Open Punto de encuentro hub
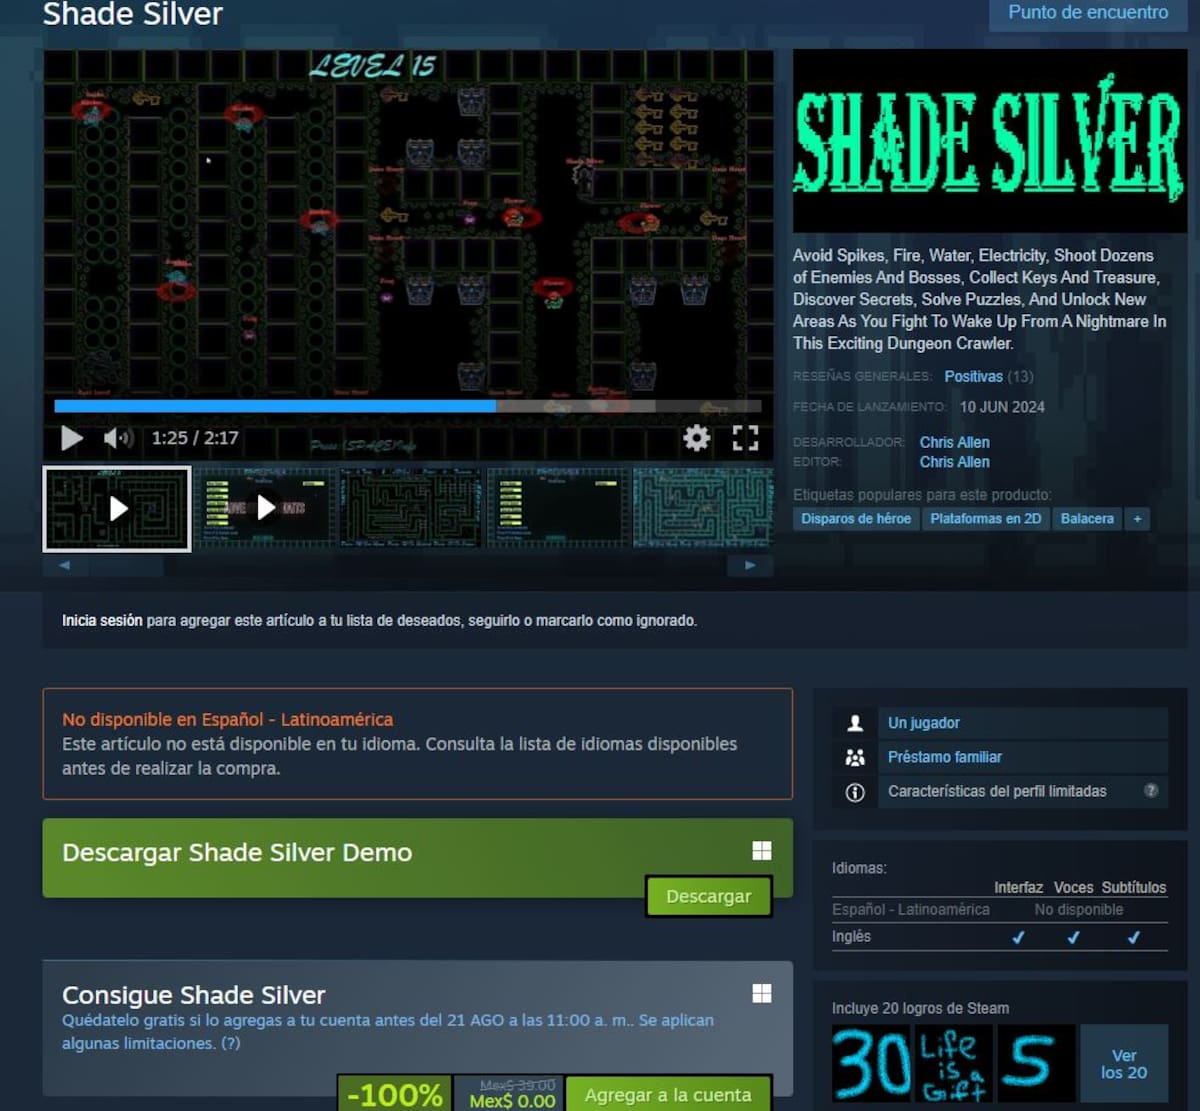 pos(1088,13)
